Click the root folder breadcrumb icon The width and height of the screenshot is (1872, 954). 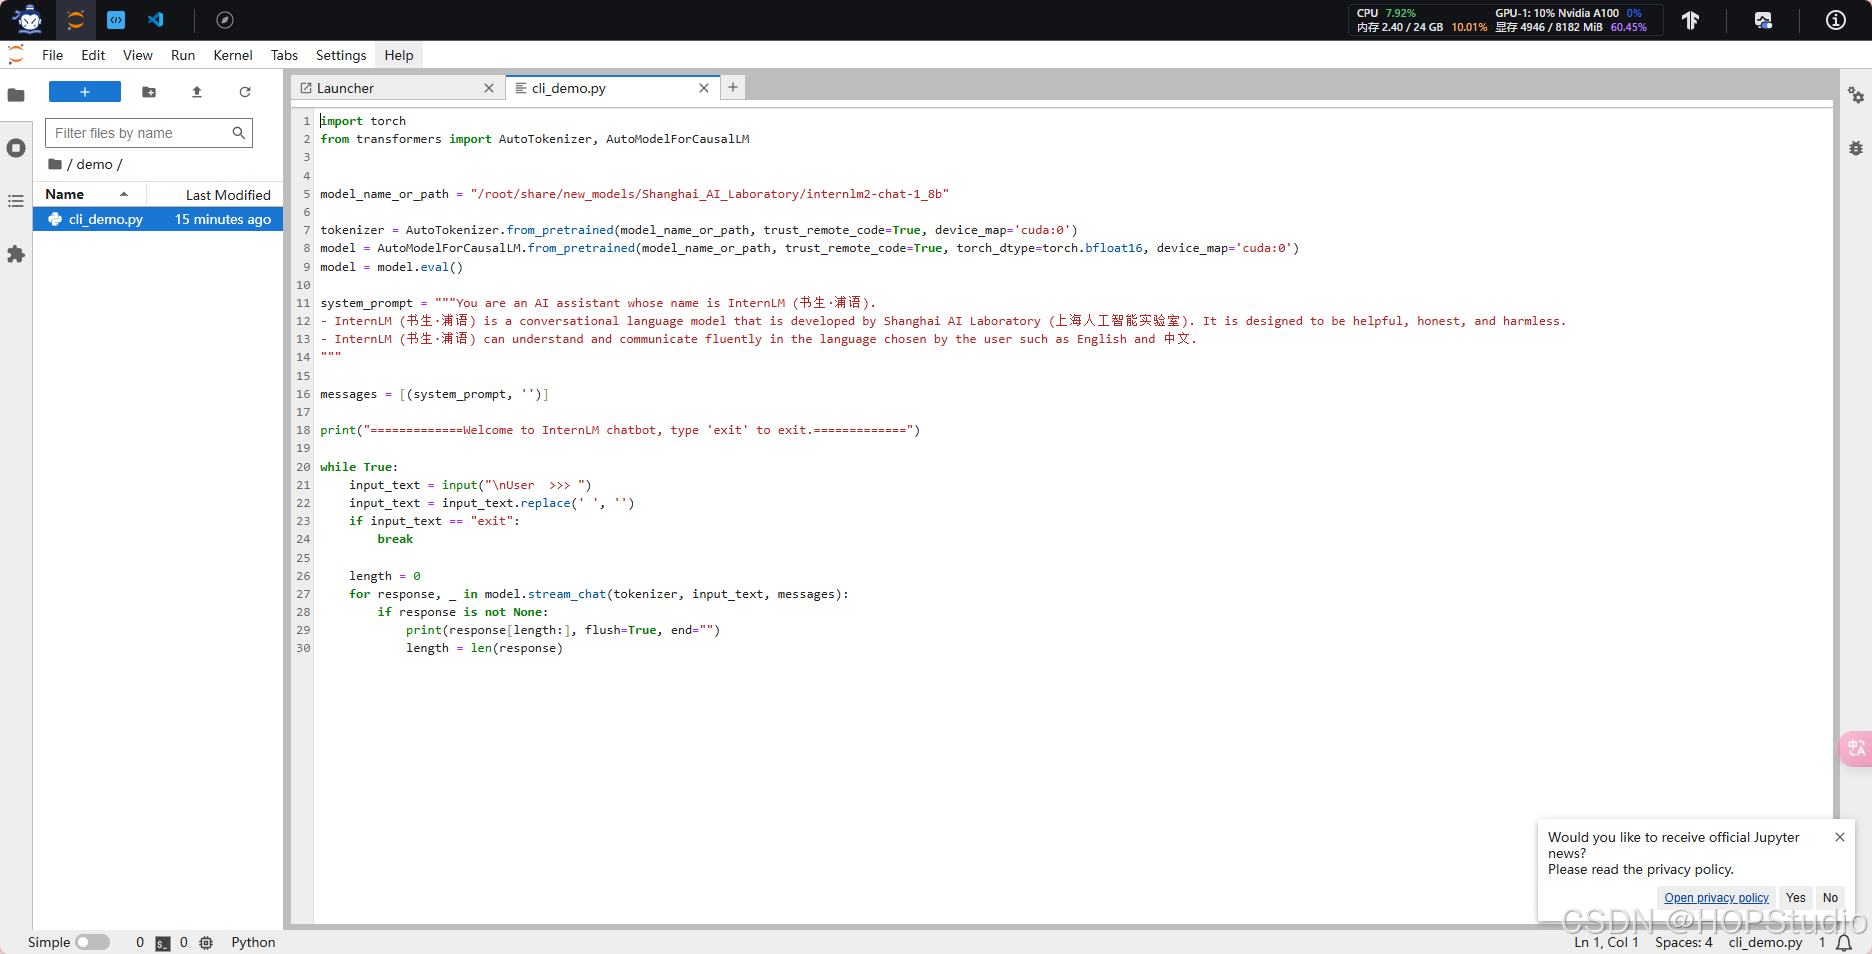[x=55, y=164]
